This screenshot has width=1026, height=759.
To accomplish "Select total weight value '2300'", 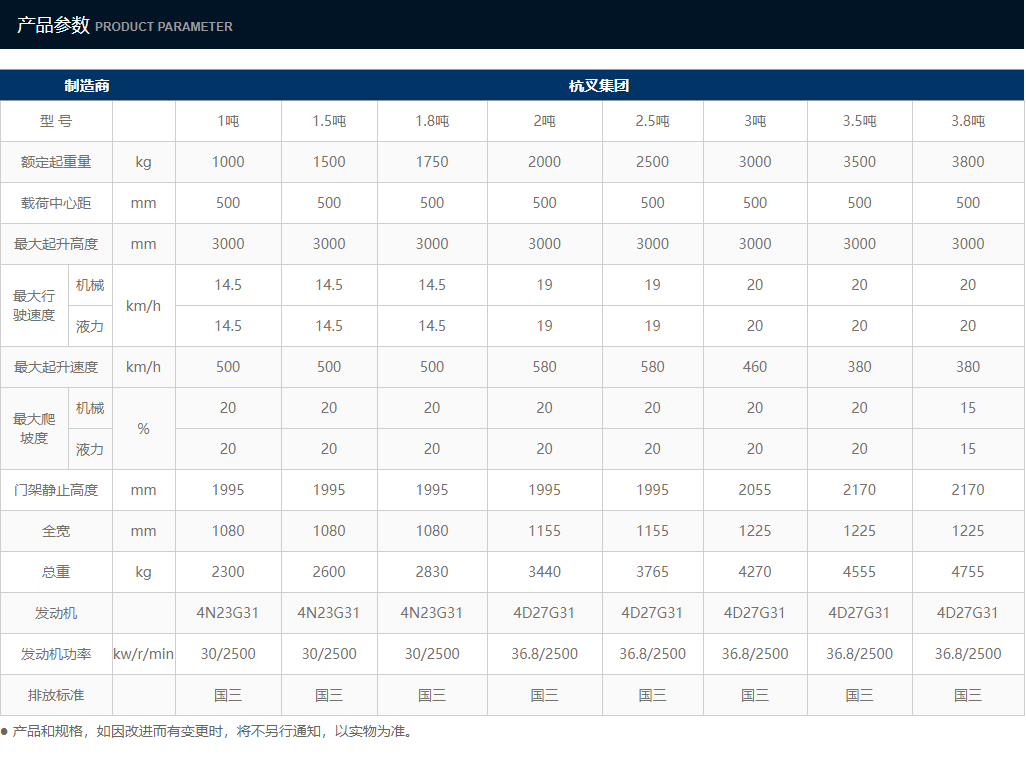I will (228, 572).
